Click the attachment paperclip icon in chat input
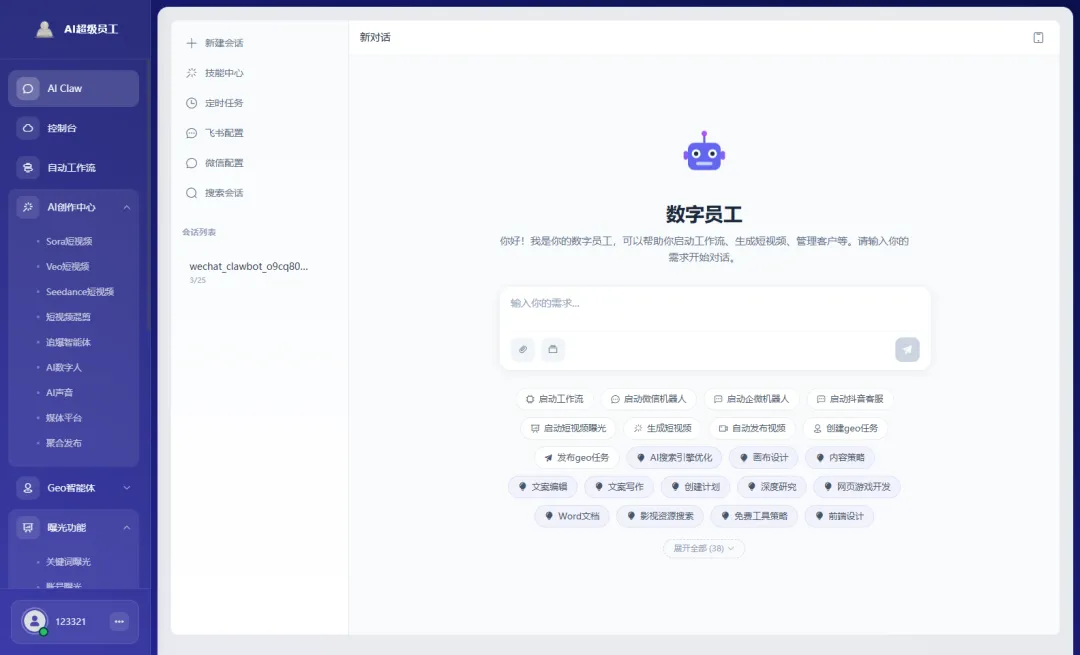This screenshot has width=1080, height=655. coord(521,349)
